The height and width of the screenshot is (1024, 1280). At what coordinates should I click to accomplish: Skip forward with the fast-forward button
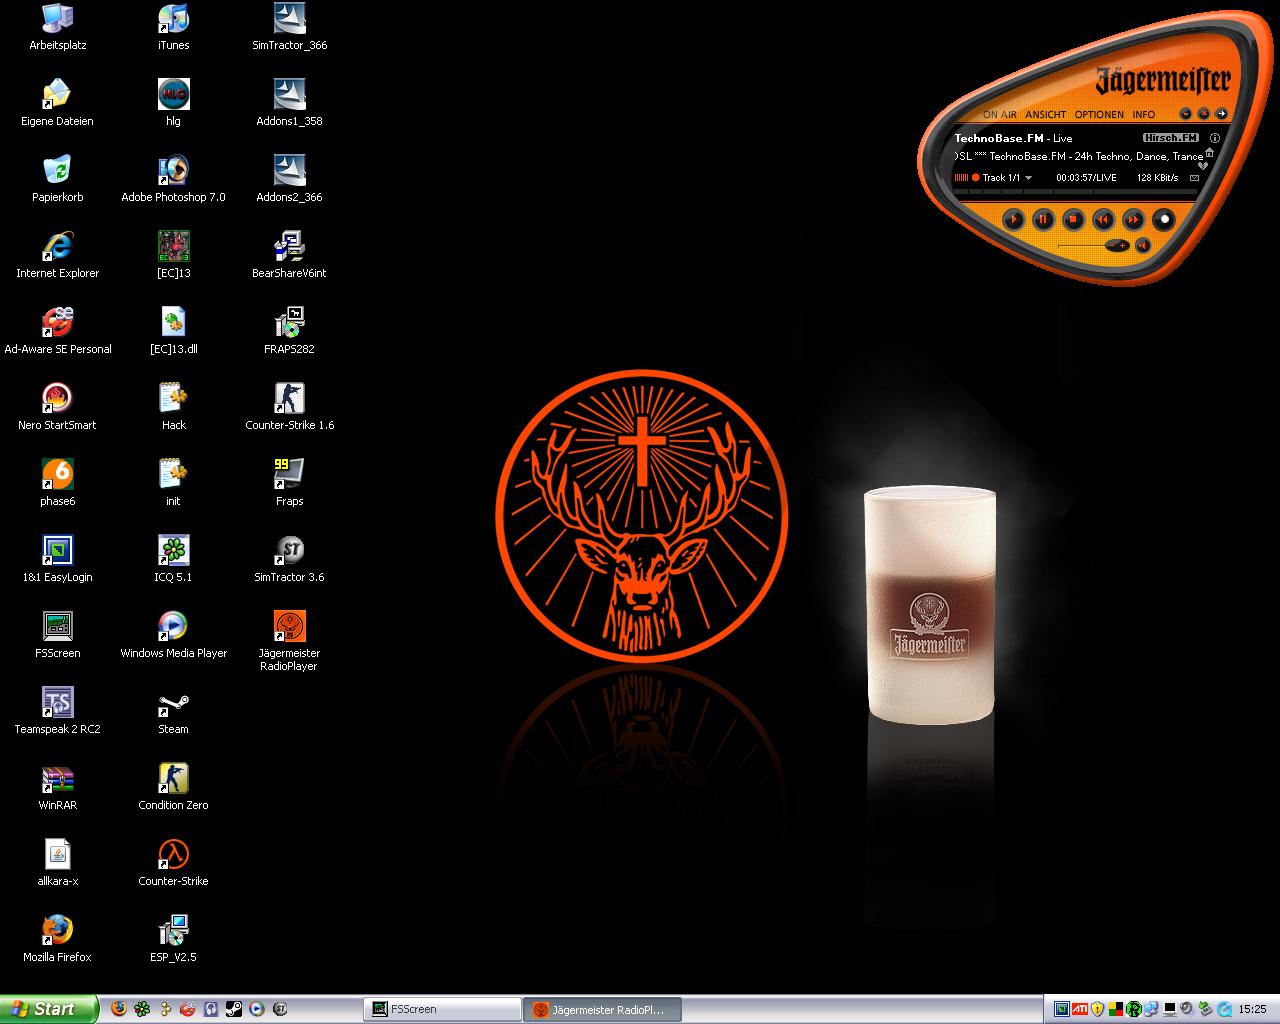[x=1133, y=219]
